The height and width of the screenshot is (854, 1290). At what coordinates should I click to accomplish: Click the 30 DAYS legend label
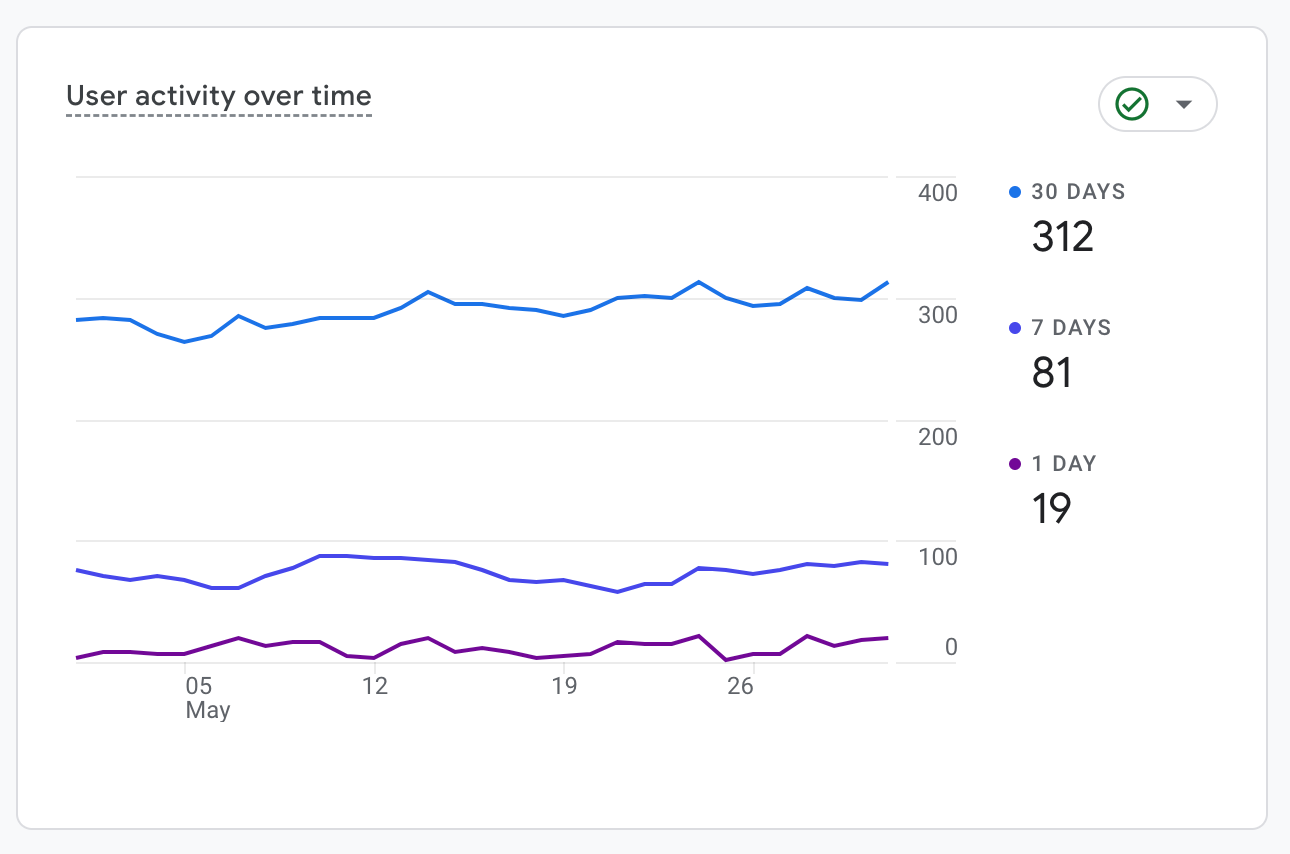click(1078, 192)
